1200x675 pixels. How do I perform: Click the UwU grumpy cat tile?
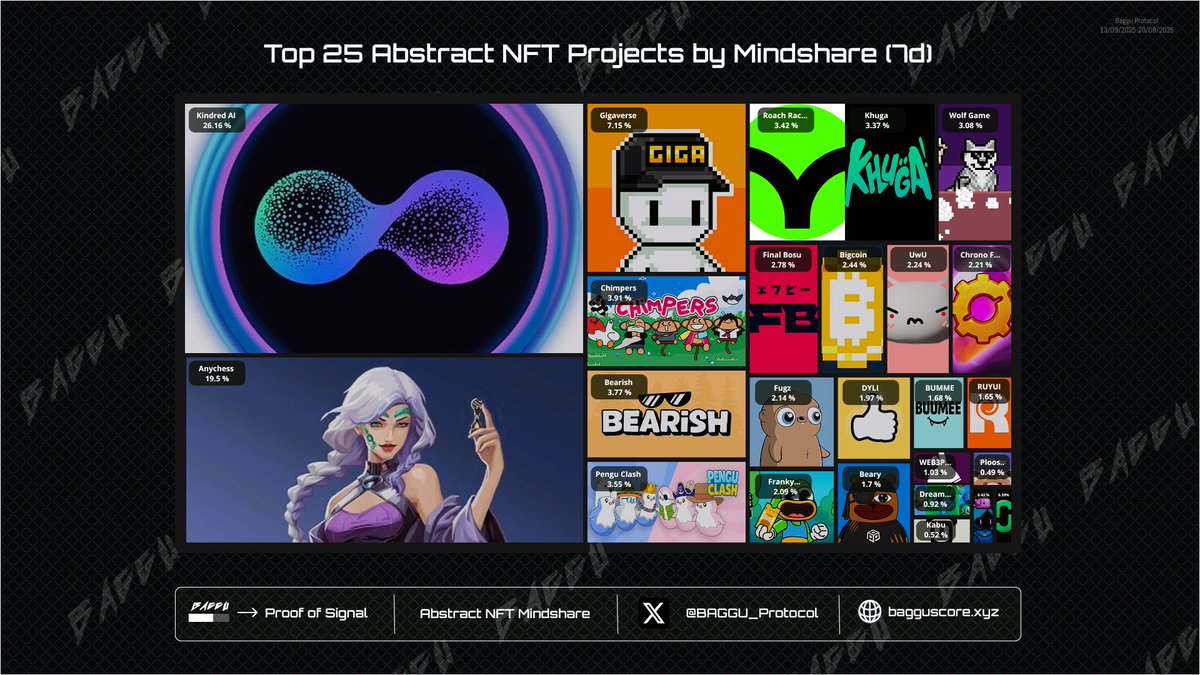pyautogui.click(x=918, y=309)
